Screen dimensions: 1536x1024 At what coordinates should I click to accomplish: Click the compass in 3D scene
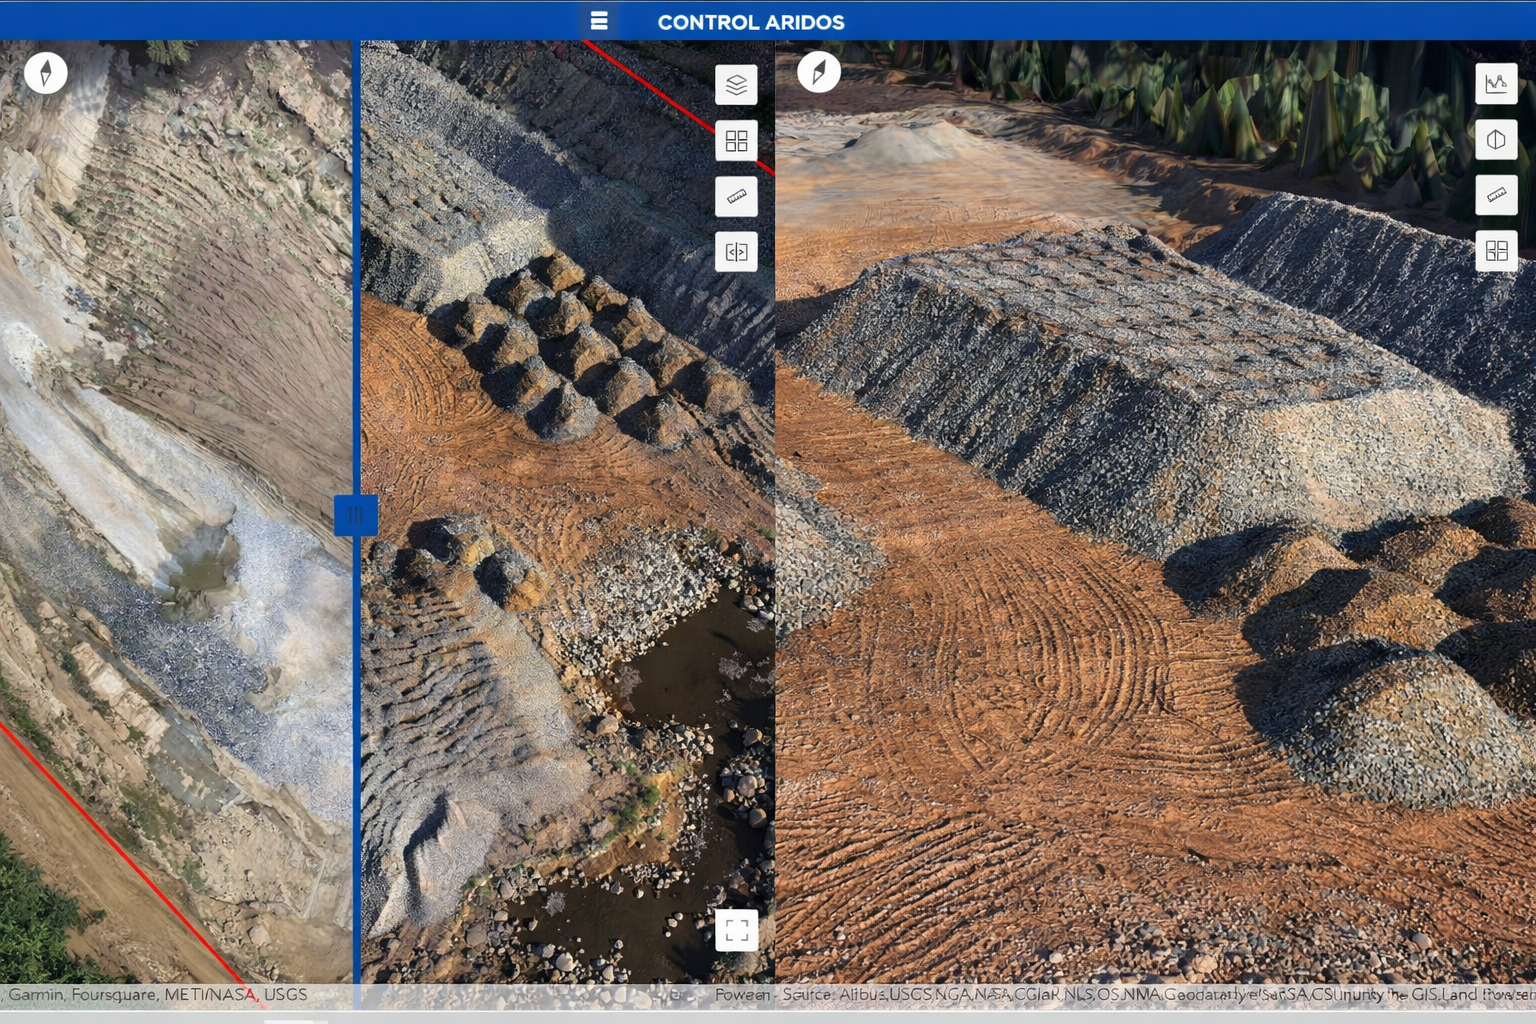(819, 73)
